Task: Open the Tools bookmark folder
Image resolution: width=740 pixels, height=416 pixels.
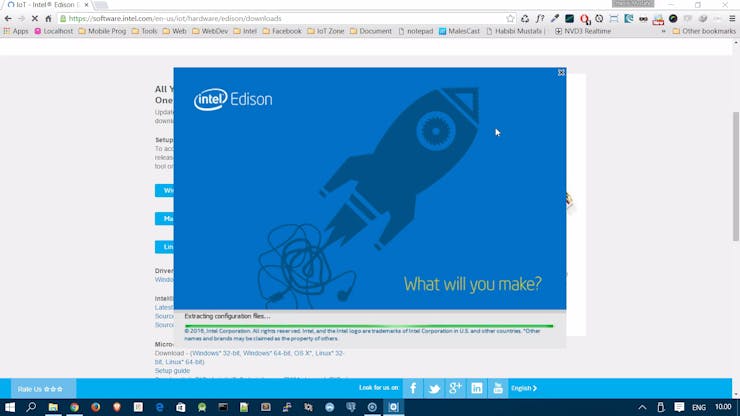Action: 144,31
